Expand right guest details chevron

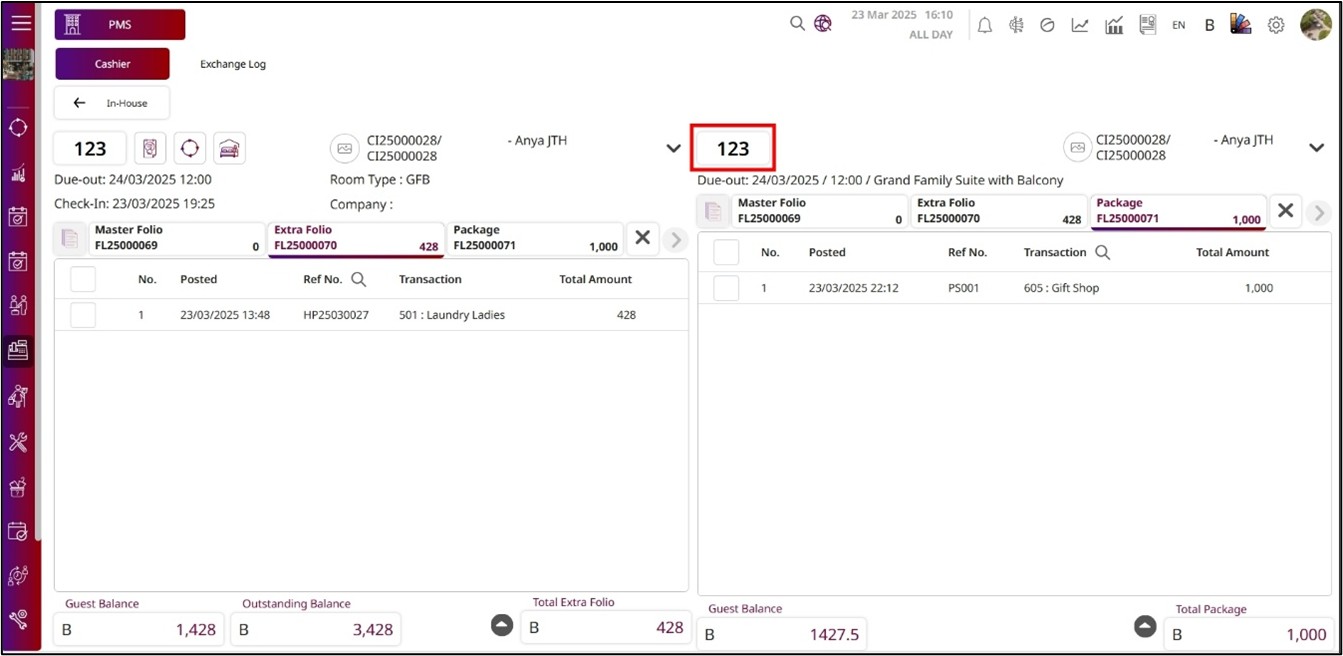pos(1316,148)
